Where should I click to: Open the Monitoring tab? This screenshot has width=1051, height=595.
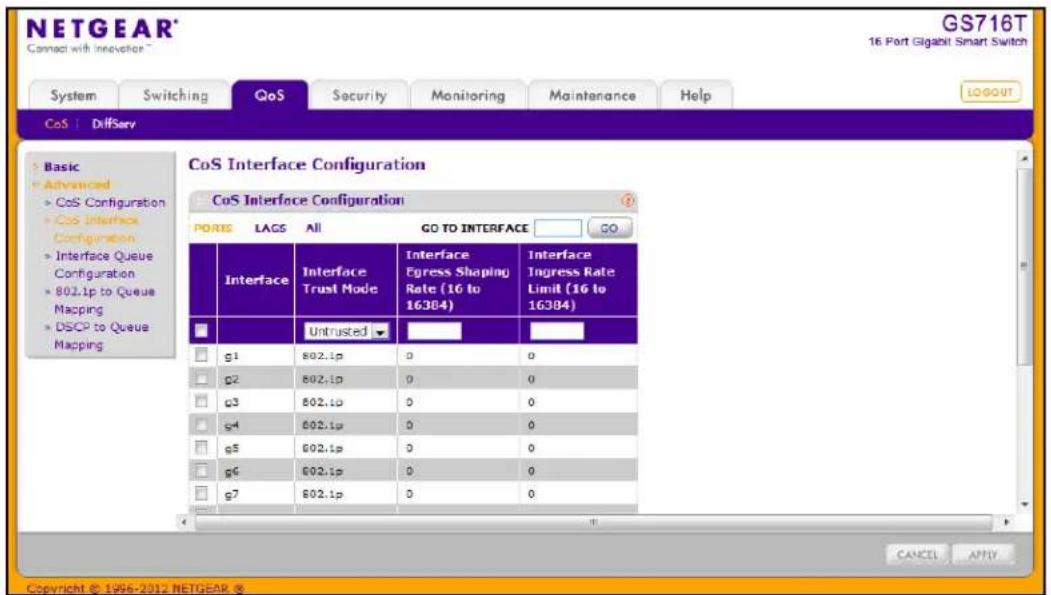(x=468, y=95)
